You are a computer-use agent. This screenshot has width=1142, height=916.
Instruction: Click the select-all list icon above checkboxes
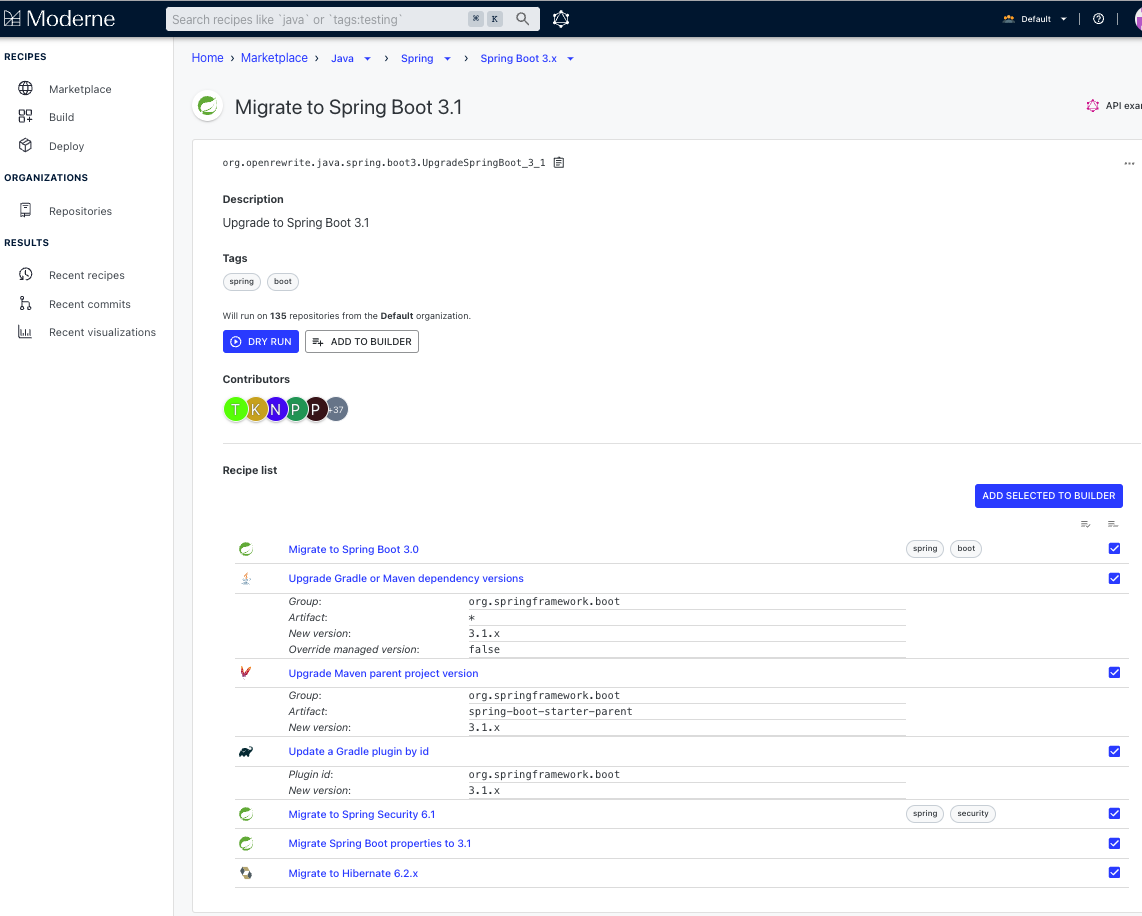pyautogui.click(x=1085, y=524)
